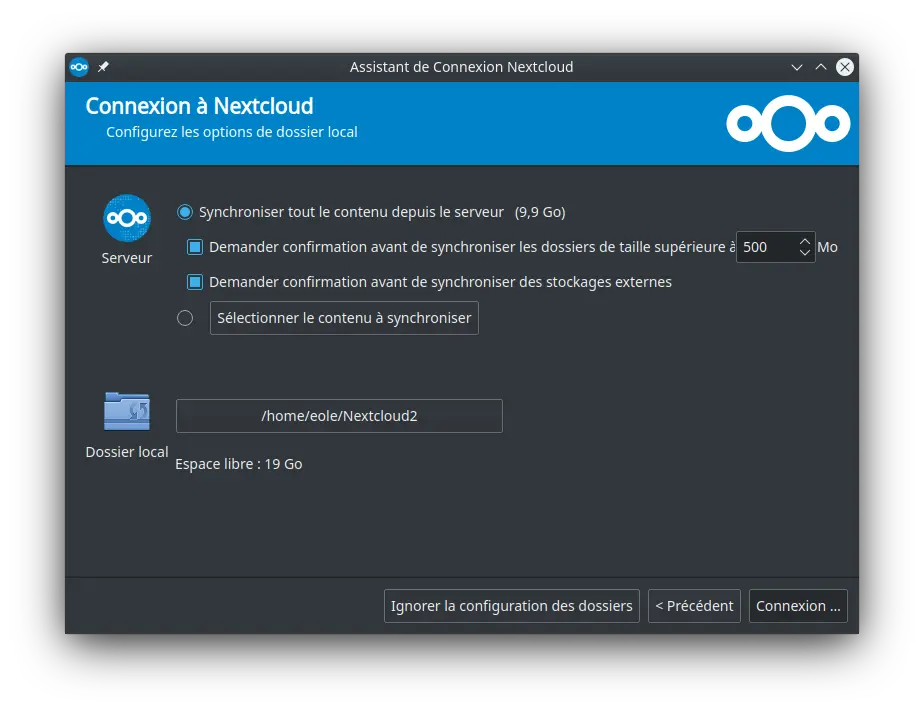Toggle confirmation for large folders checkbox
Screen dimensions: 924x711
pos(195,247)
